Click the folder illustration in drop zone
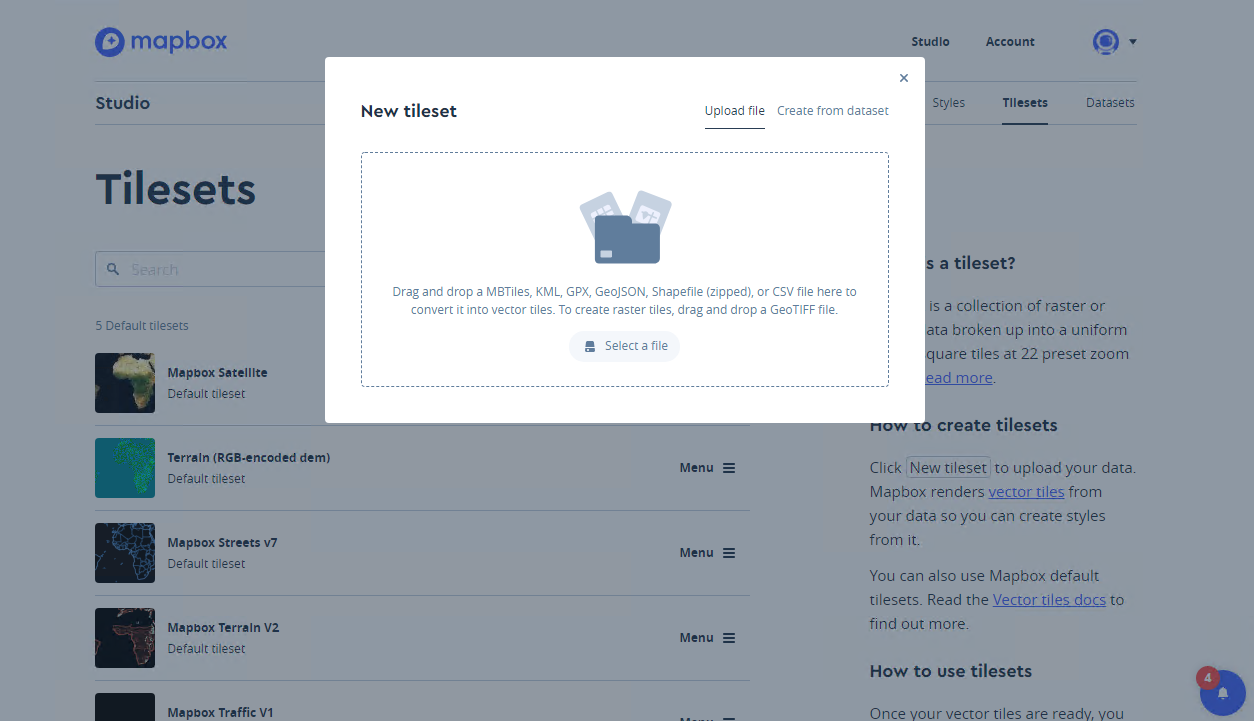The height and width of the screenshot is (721, 1254). tap(626, 228)
